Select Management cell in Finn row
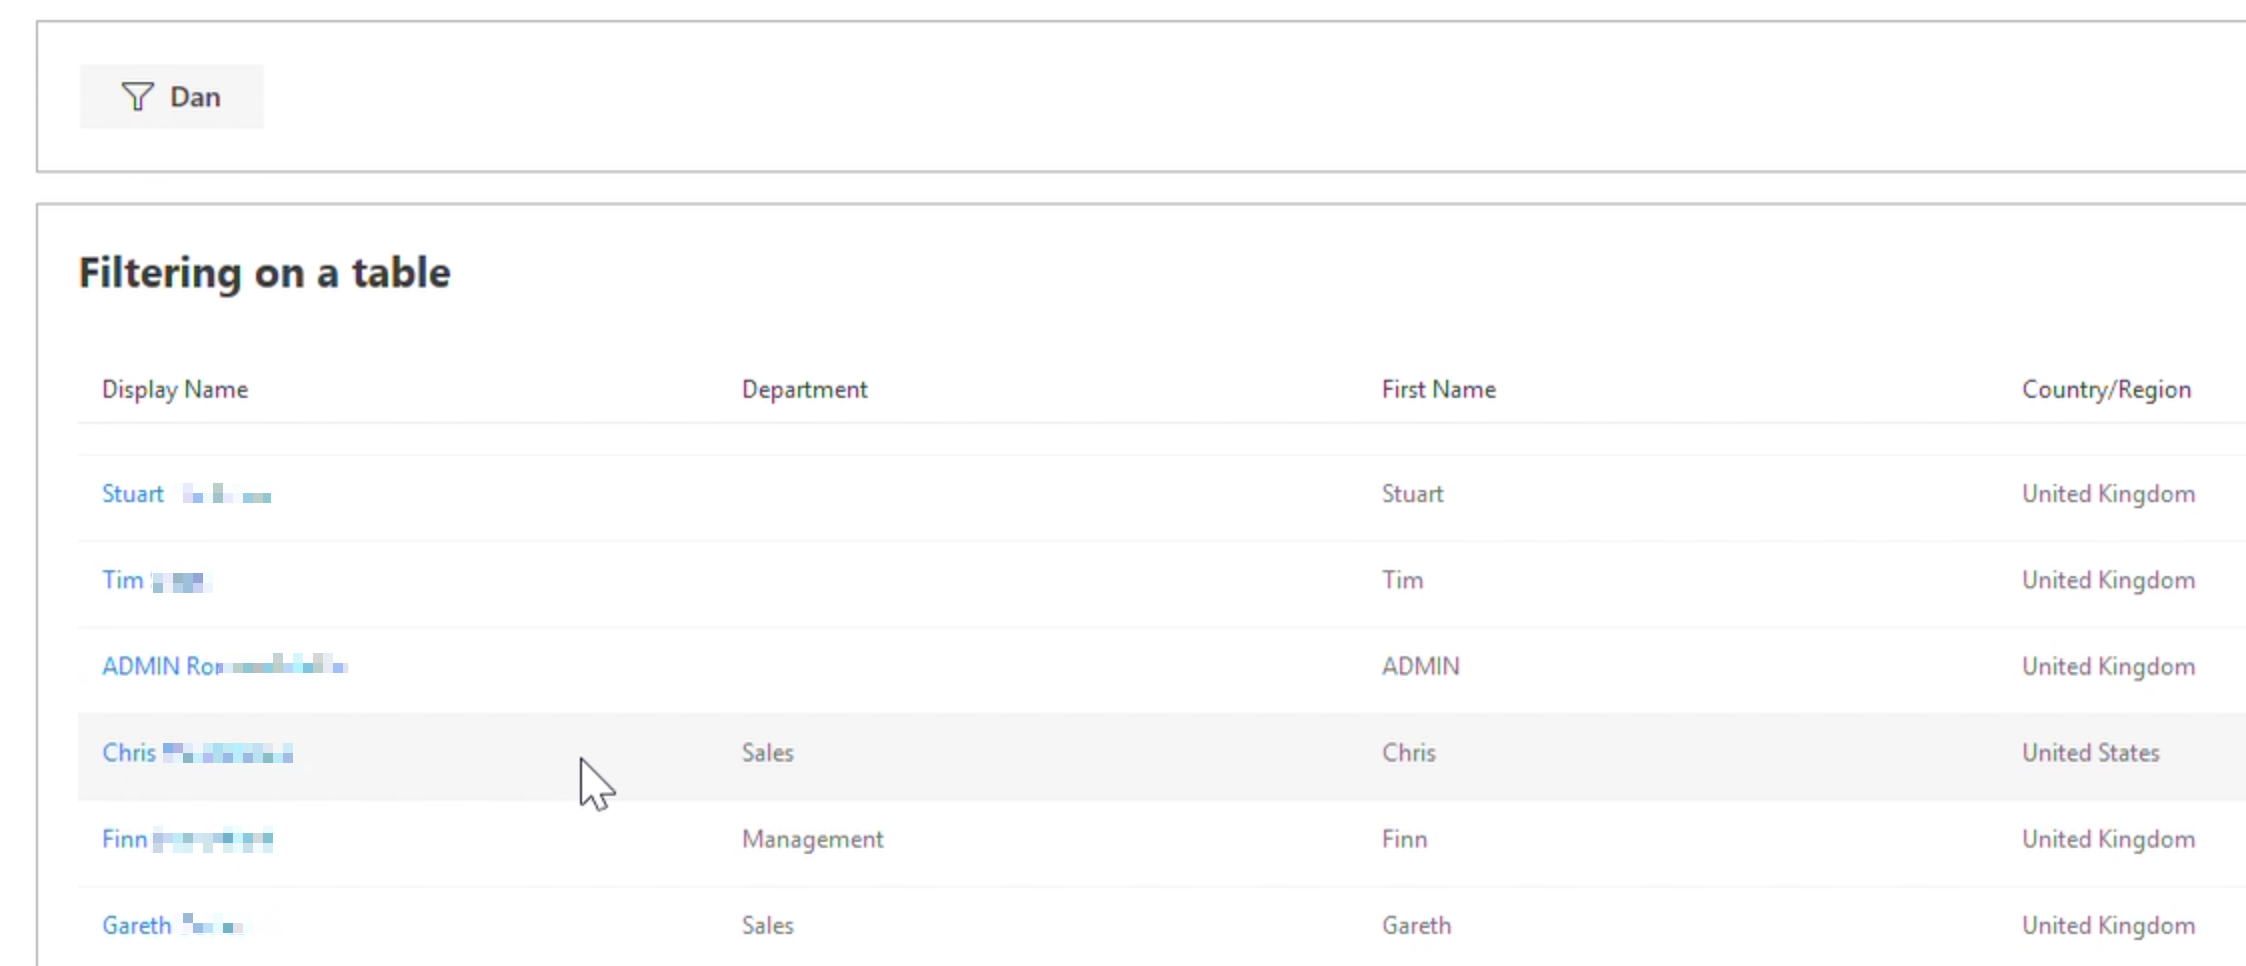 [812, 839]
